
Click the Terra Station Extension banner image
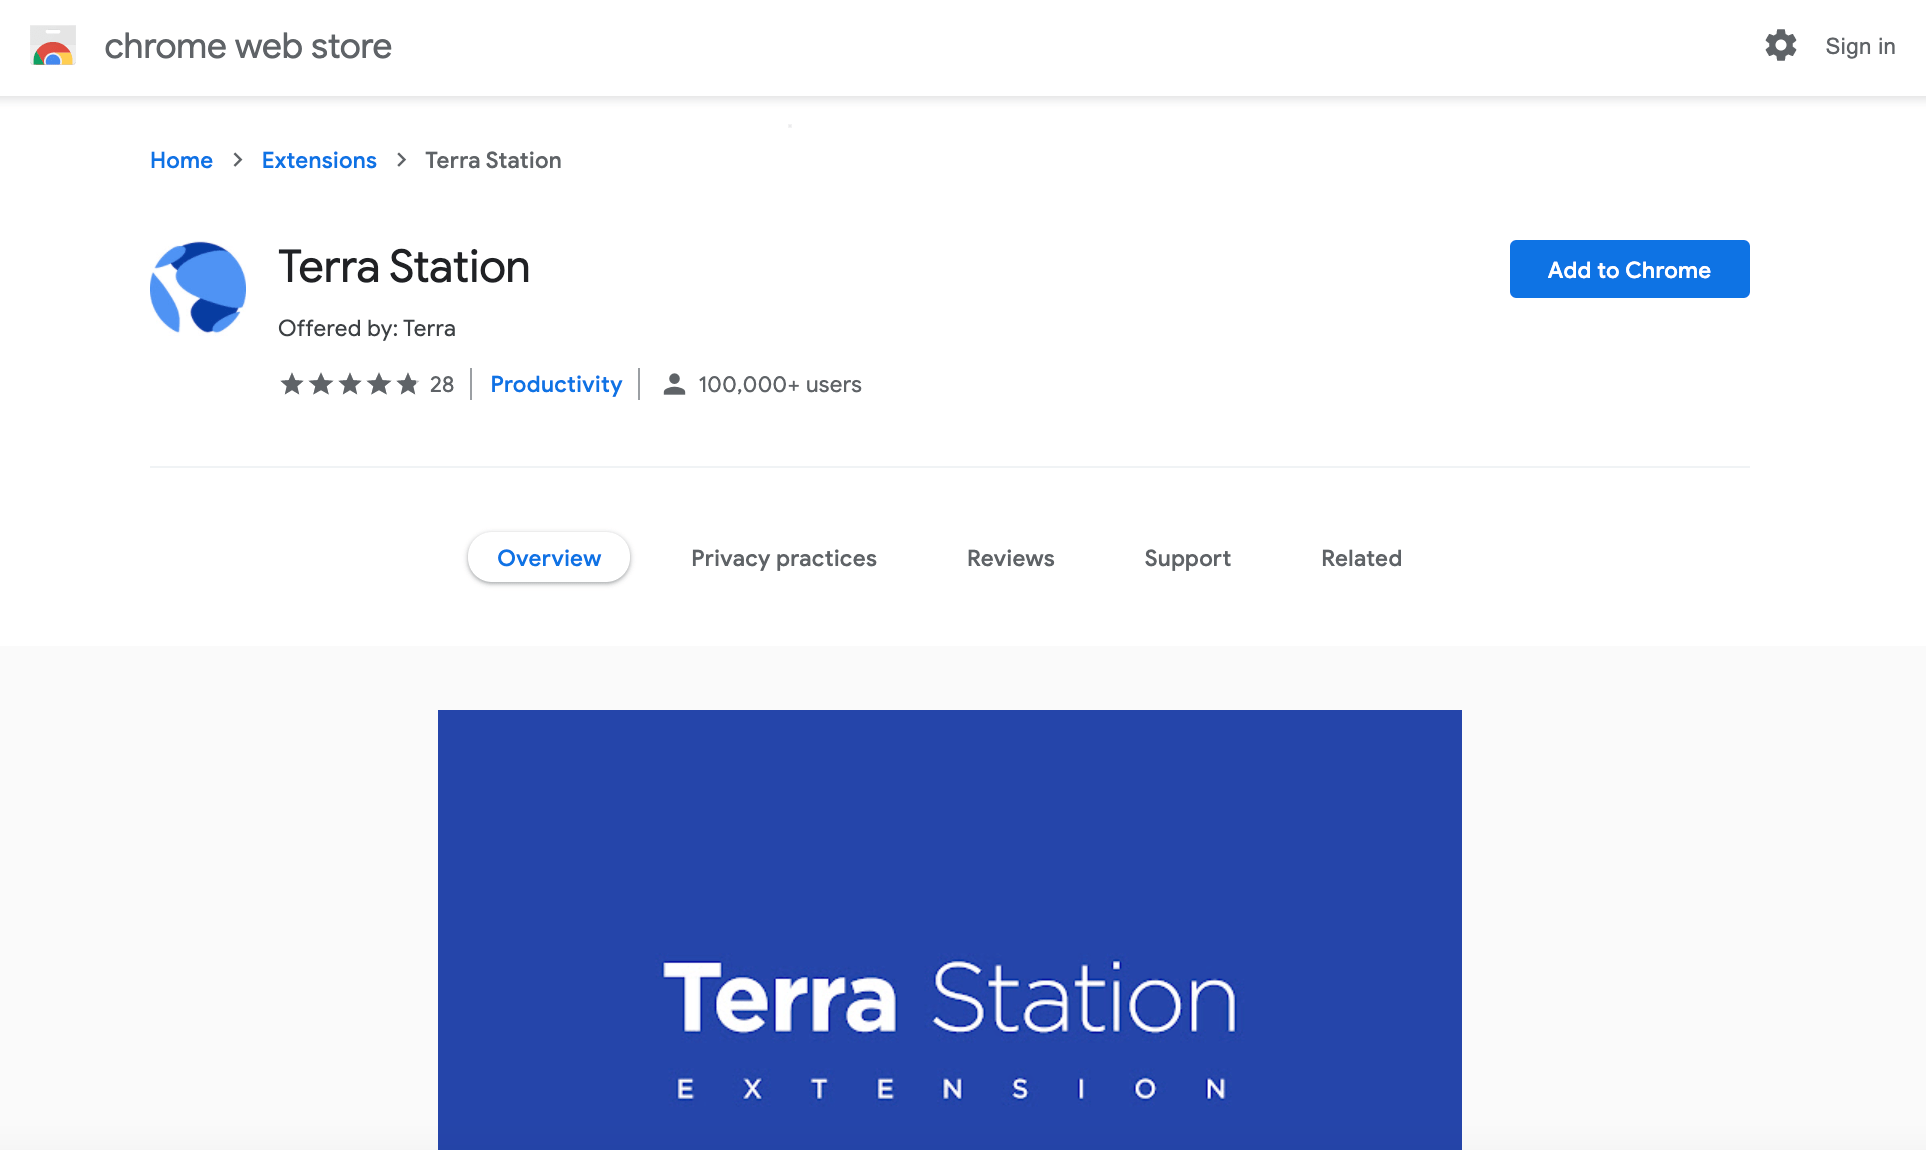[949, 930]
